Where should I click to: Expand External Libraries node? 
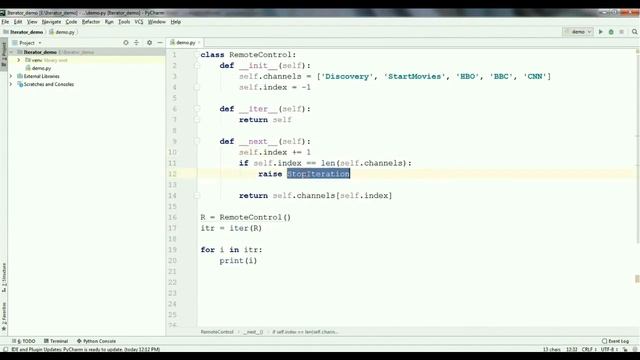click(11, 76)
